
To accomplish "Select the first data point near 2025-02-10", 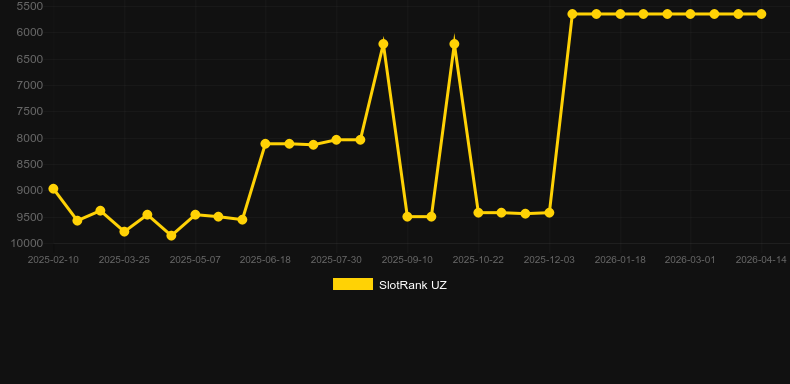I will tap(53, 189).
